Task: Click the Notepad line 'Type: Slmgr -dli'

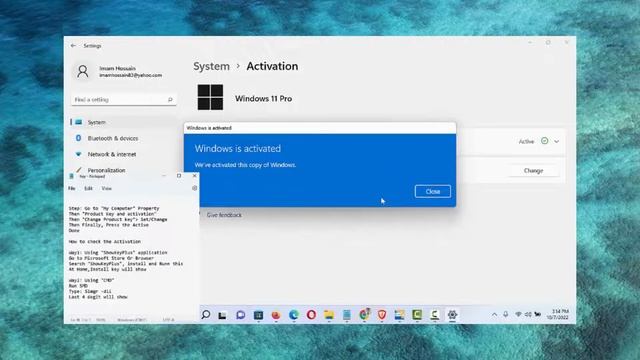Action: pos(90,291)
